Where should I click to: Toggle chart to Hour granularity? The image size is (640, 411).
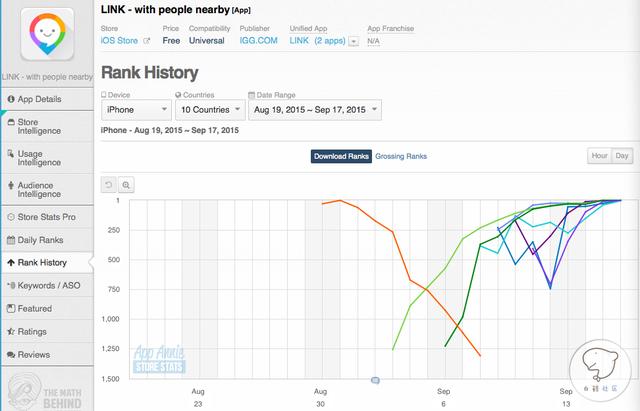(x=599, y=156)
